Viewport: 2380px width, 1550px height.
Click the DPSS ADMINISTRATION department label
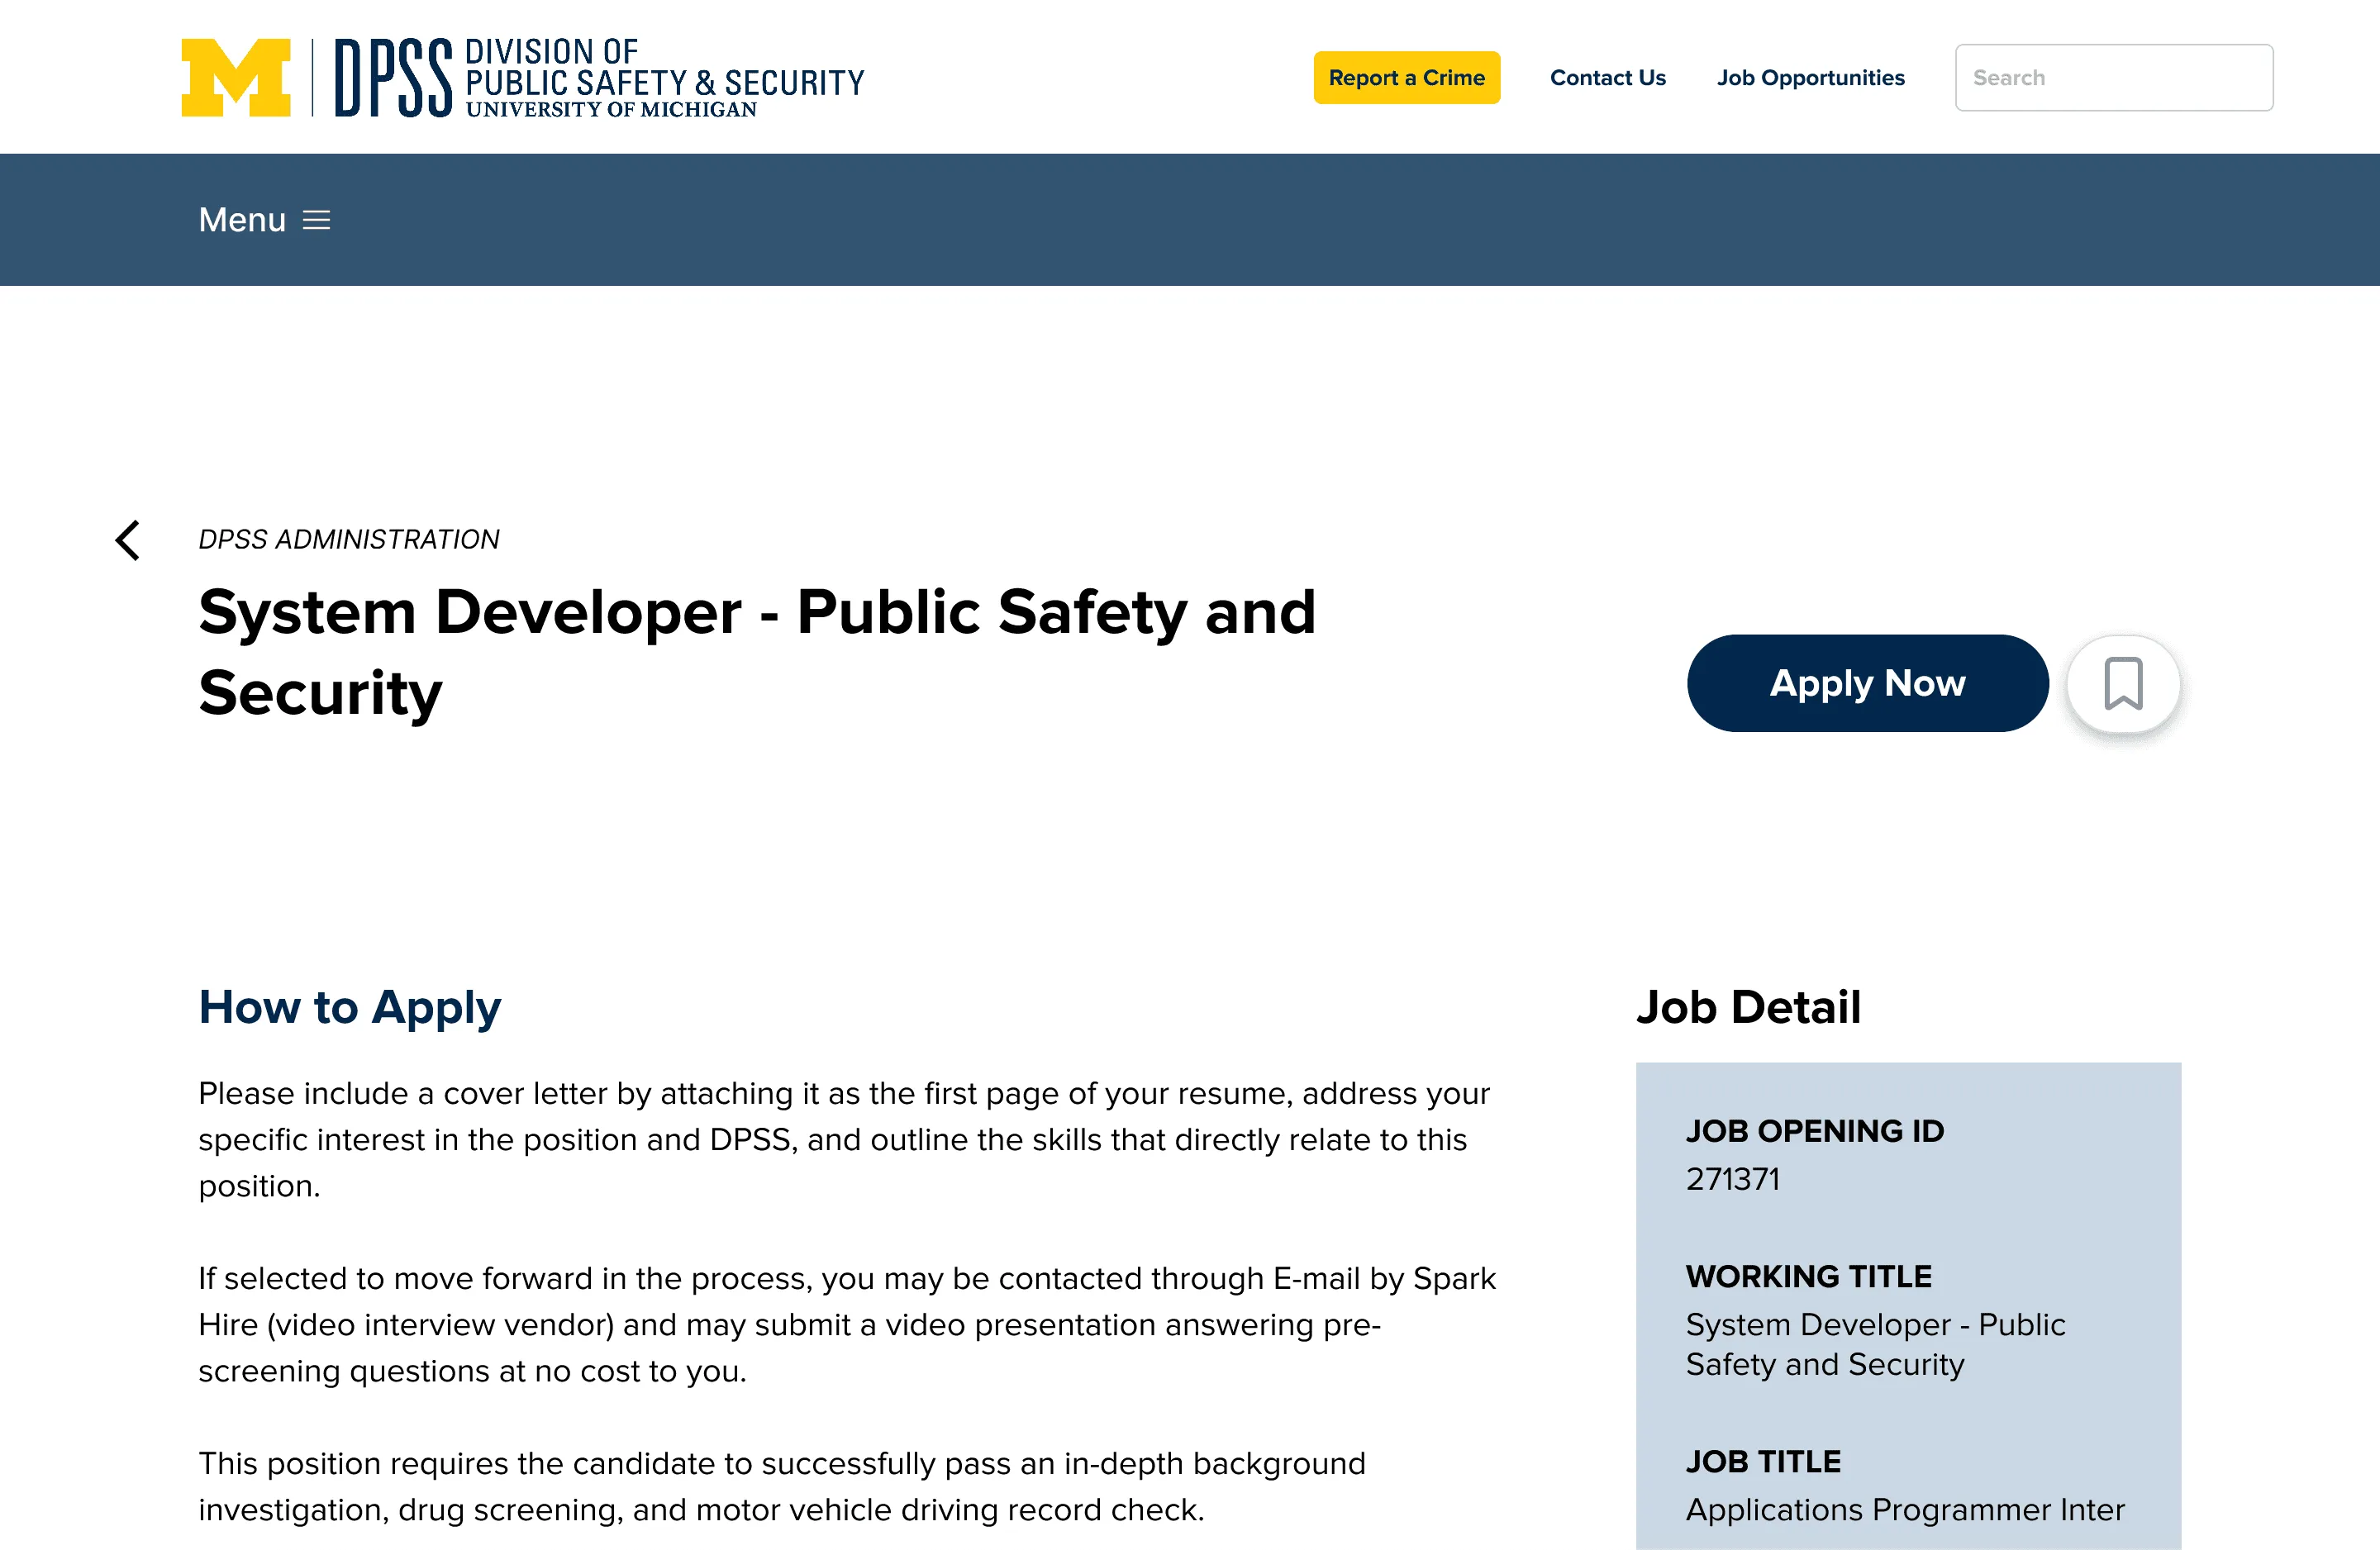349,540
